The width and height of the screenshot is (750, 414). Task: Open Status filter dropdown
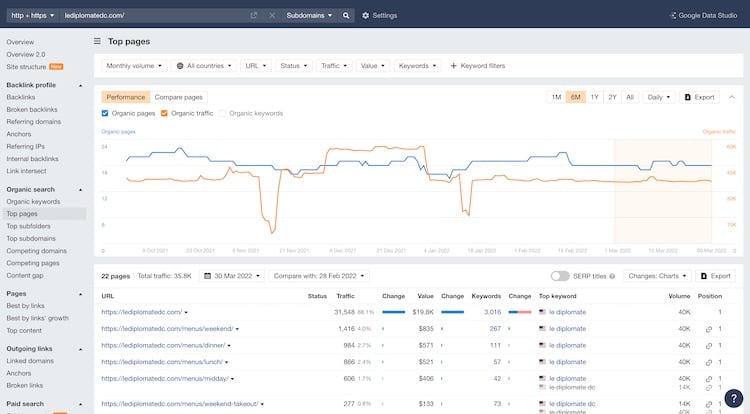(x=294, y=65)
